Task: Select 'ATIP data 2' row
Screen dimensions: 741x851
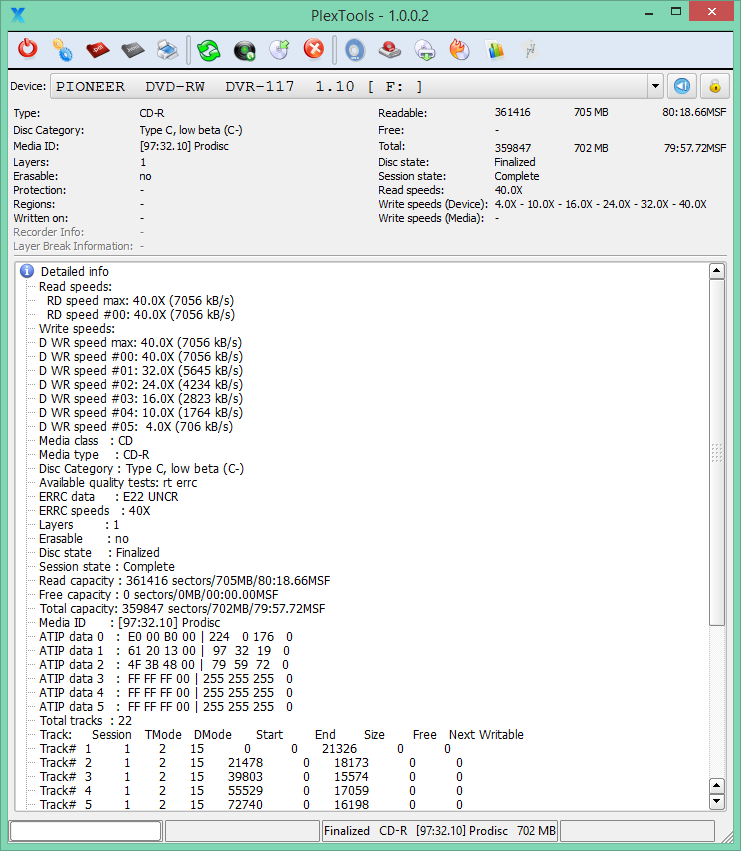Action: [164, 665]
